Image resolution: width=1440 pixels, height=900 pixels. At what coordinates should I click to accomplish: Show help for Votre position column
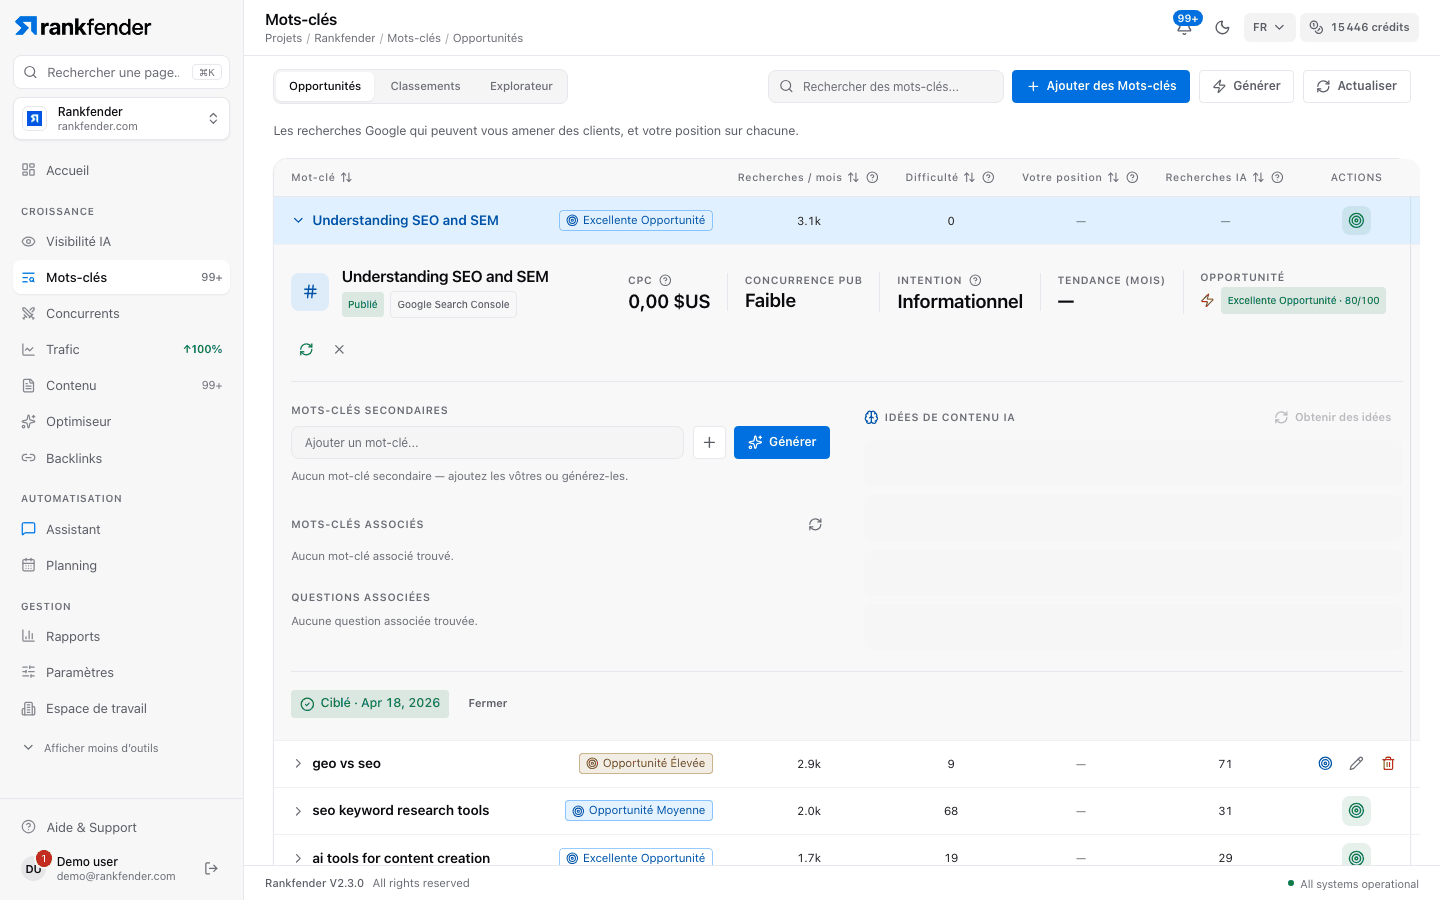[1132, 177]
